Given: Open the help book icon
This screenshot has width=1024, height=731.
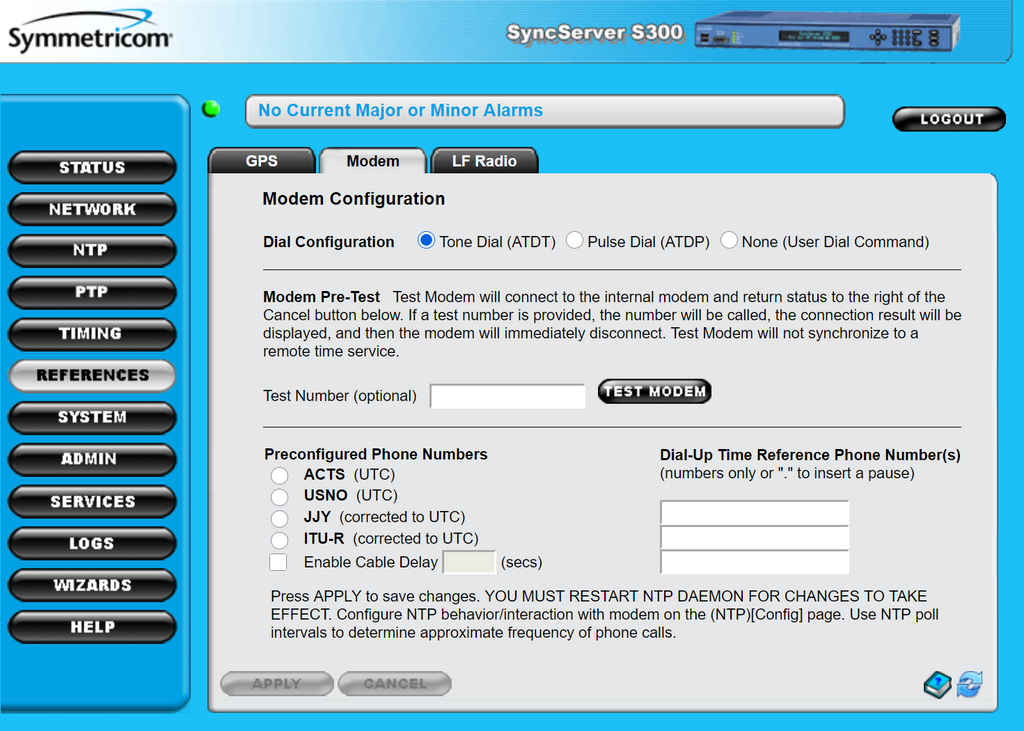Looking at the screenshot, I should click(937, 685).
